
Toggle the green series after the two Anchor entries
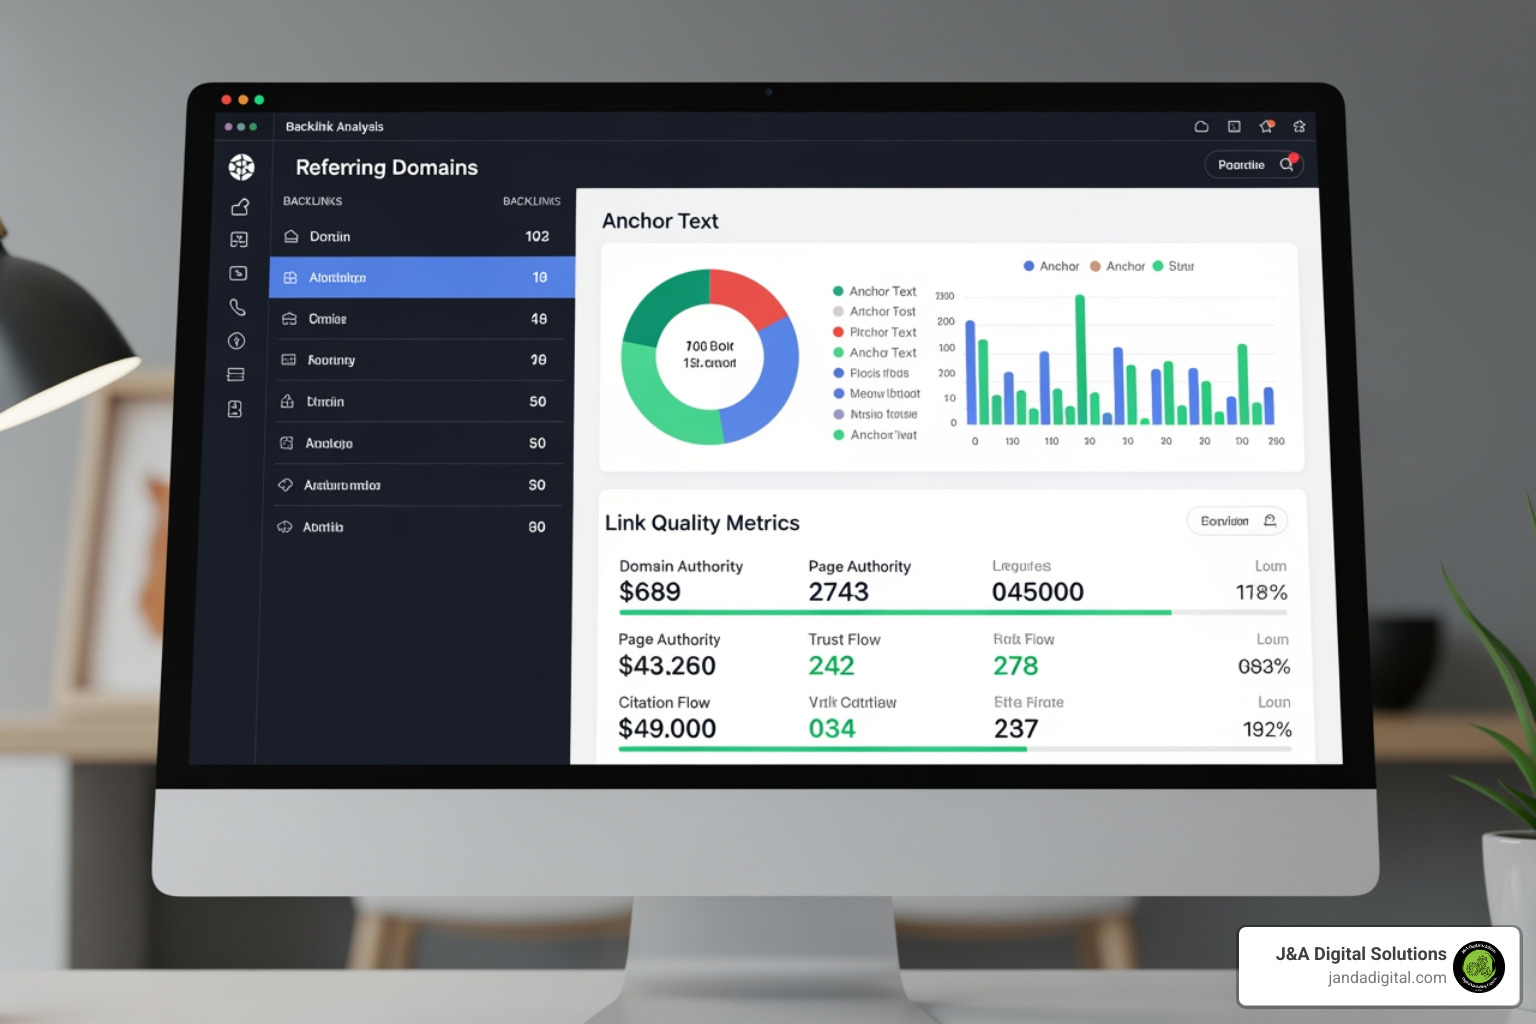(1173, 266)
